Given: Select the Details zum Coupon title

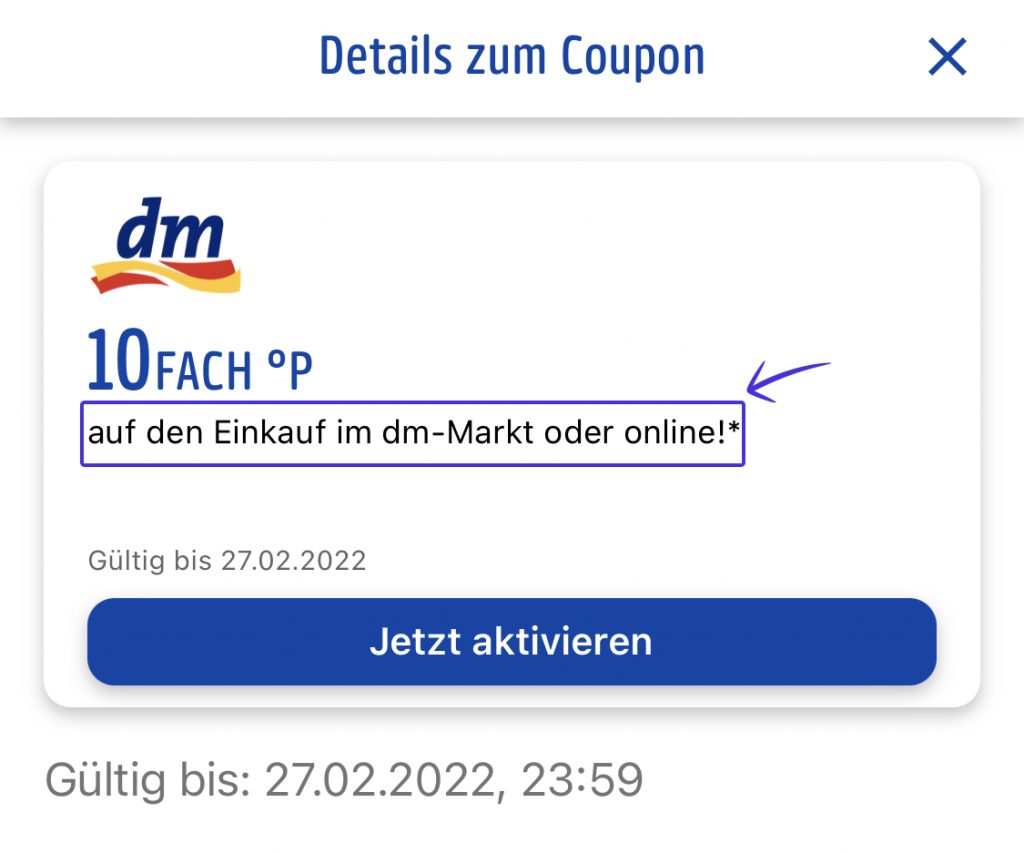Looking at the screenshot, I should [x=512, y=56].
